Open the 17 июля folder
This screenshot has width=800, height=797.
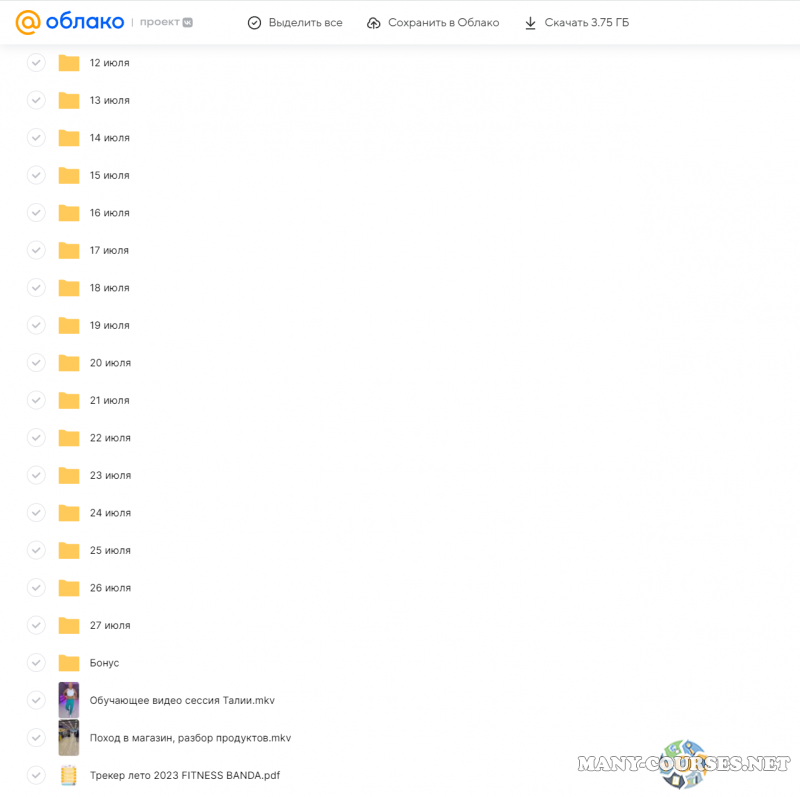coord(109,250)
